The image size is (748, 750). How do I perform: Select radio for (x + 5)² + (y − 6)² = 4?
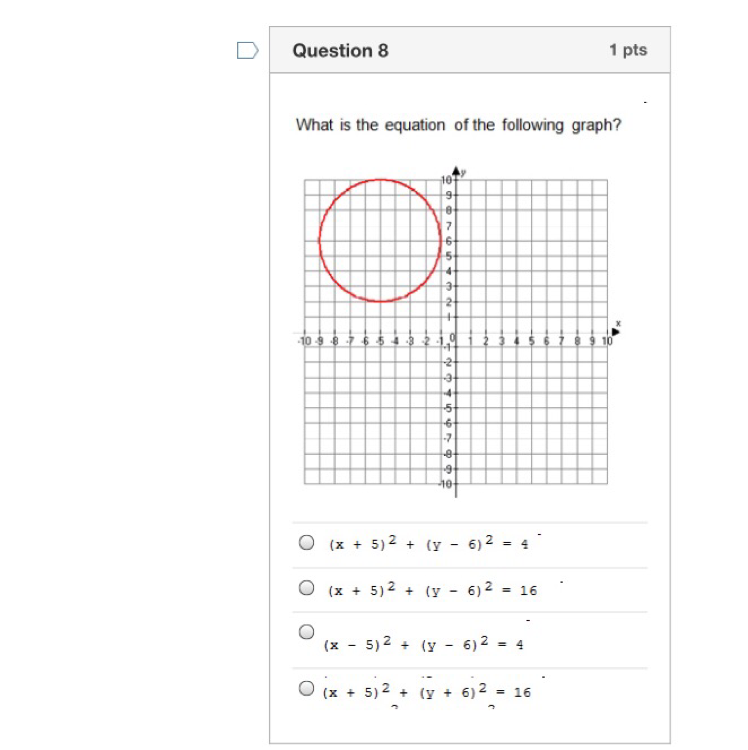click(307, 543)
